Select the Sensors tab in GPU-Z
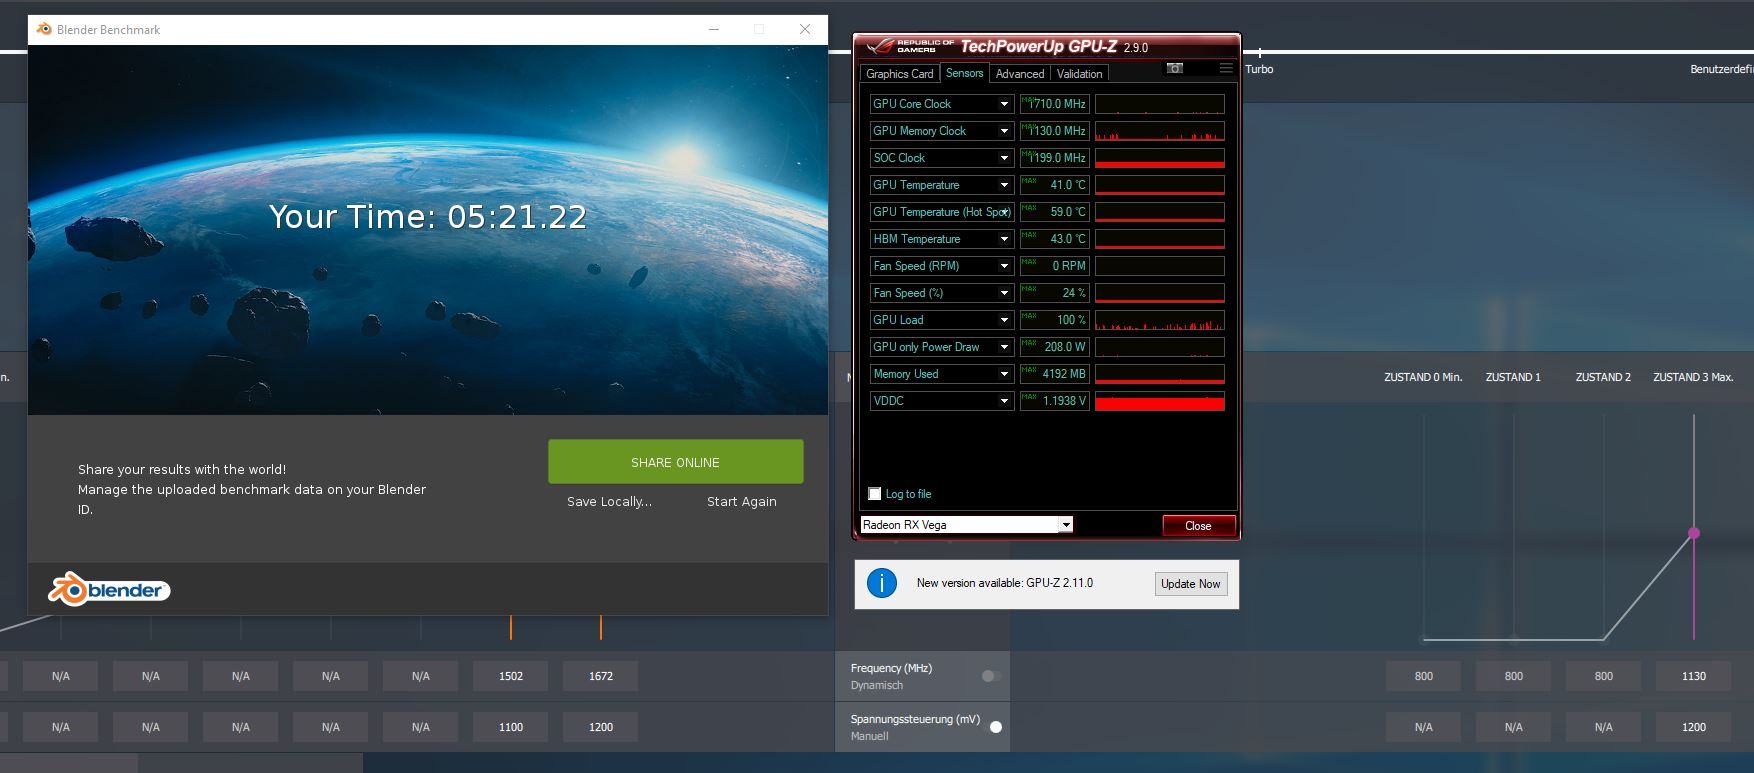 coord(964,73)
